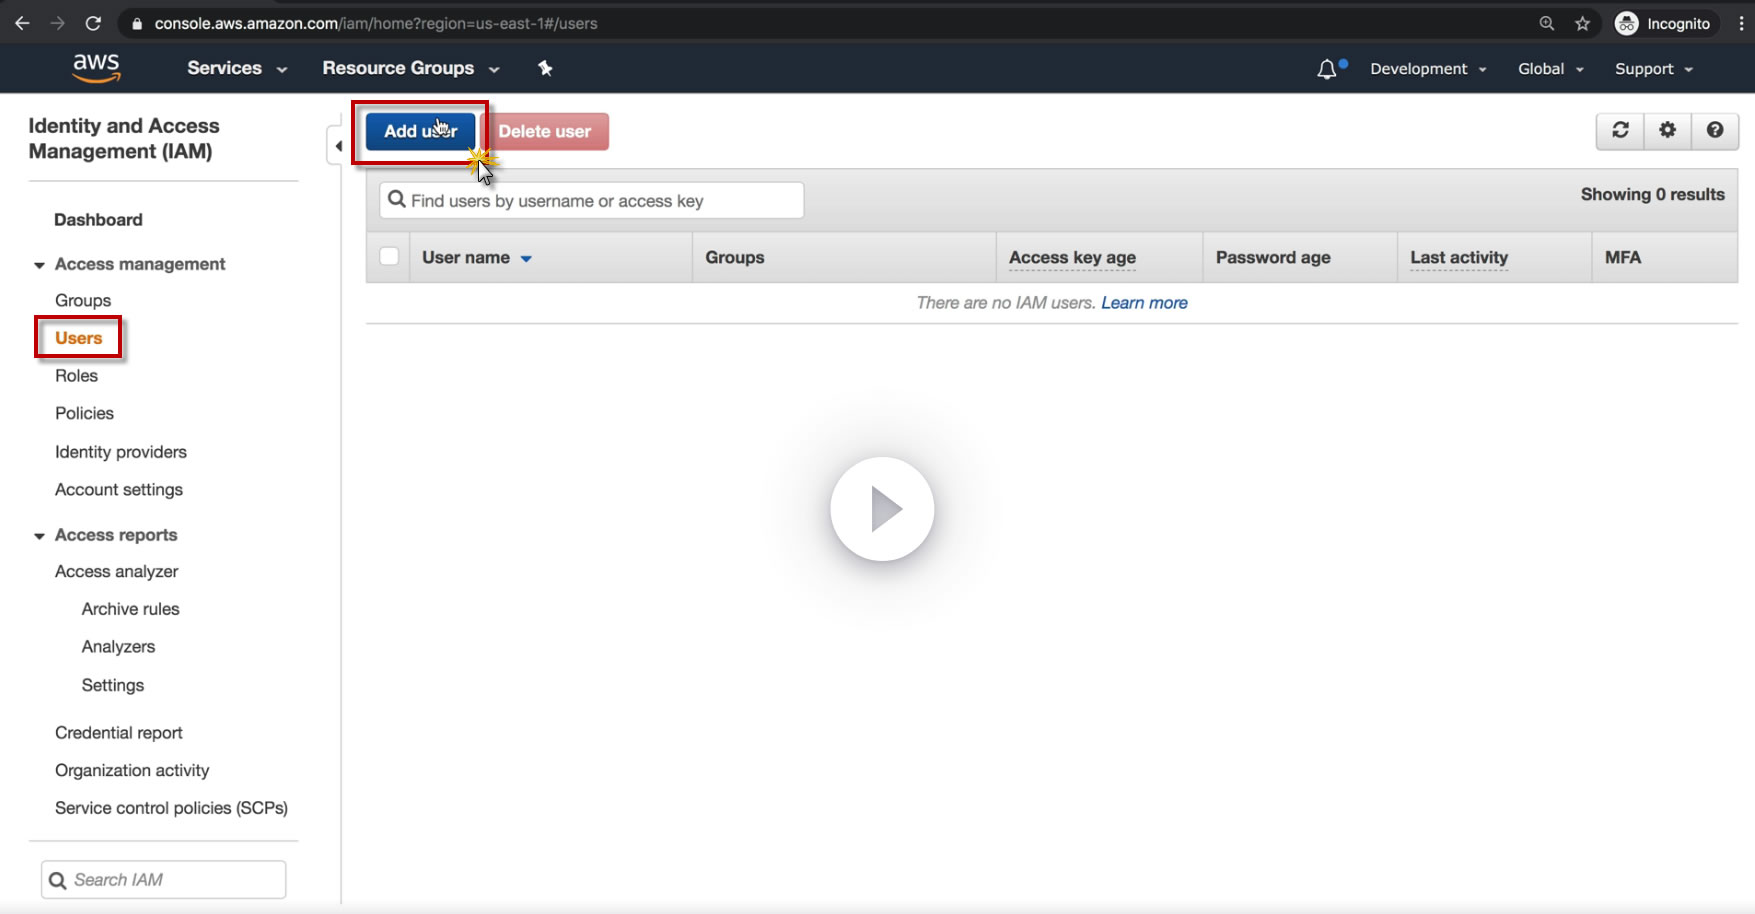Open Access analyzer
Image resolution: width=1755 pixels, height=914 pixels.
point(117,572)
